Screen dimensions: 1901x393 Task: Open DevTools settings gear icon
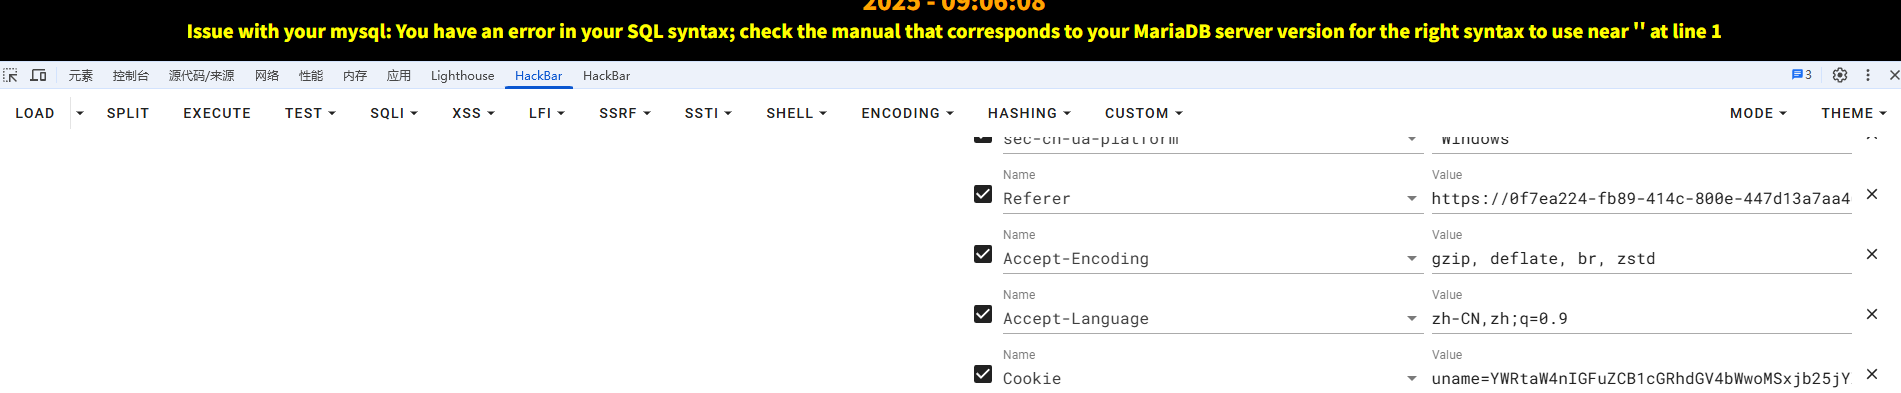coord(1840,75)
